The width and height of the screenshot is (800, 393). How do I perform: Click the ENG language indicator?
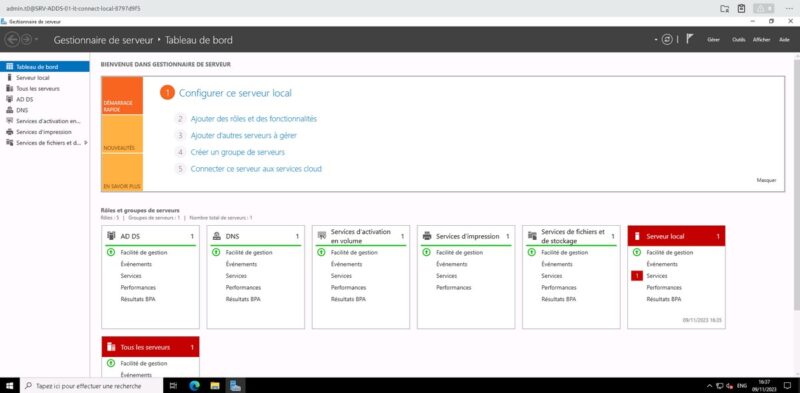[742, 386]
